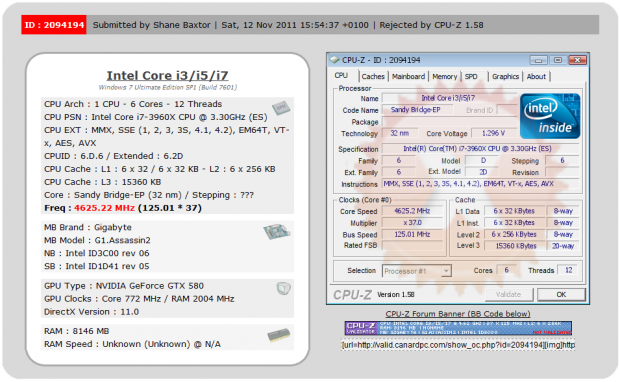
Task: Open the SPD tab
Action: [x=471, y=76]
